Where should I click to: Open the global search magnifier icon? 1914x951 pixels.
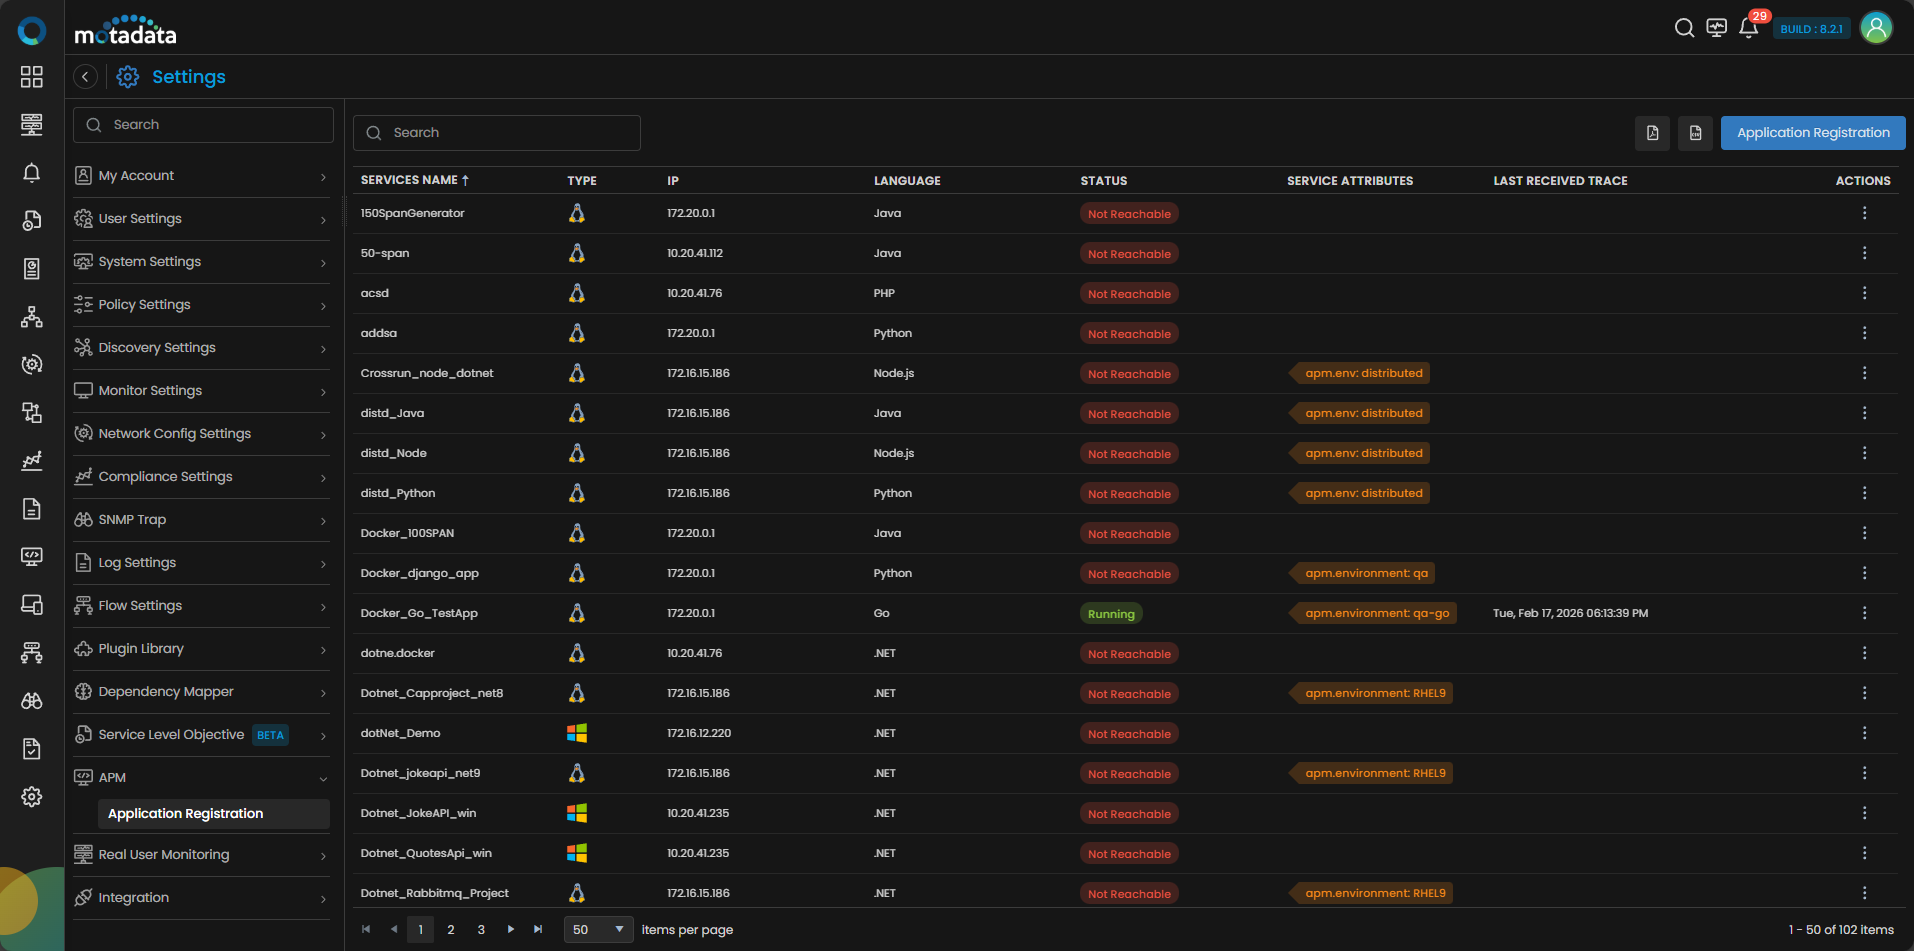point(1684,28)
